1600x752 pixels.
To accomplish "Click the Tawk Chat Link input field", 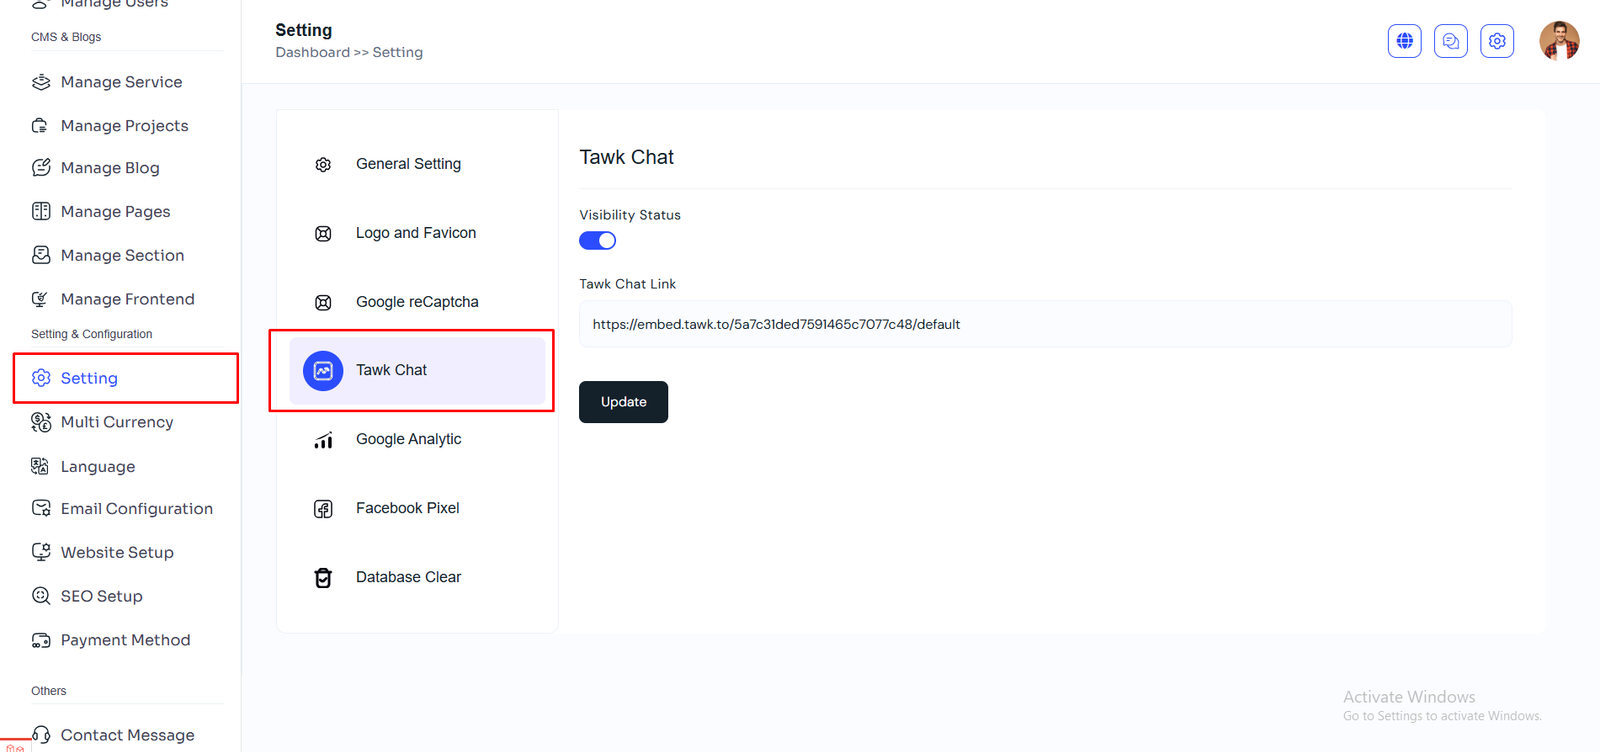I will tap(1044, 325).
